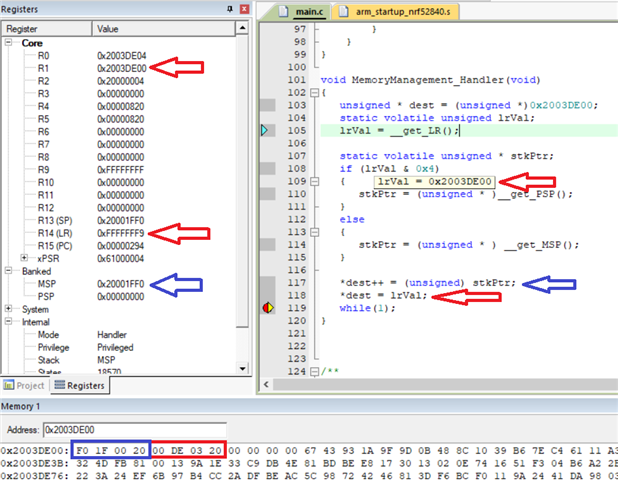Expand the xPSR register
The image size is (618, 480).
(24, 259)
